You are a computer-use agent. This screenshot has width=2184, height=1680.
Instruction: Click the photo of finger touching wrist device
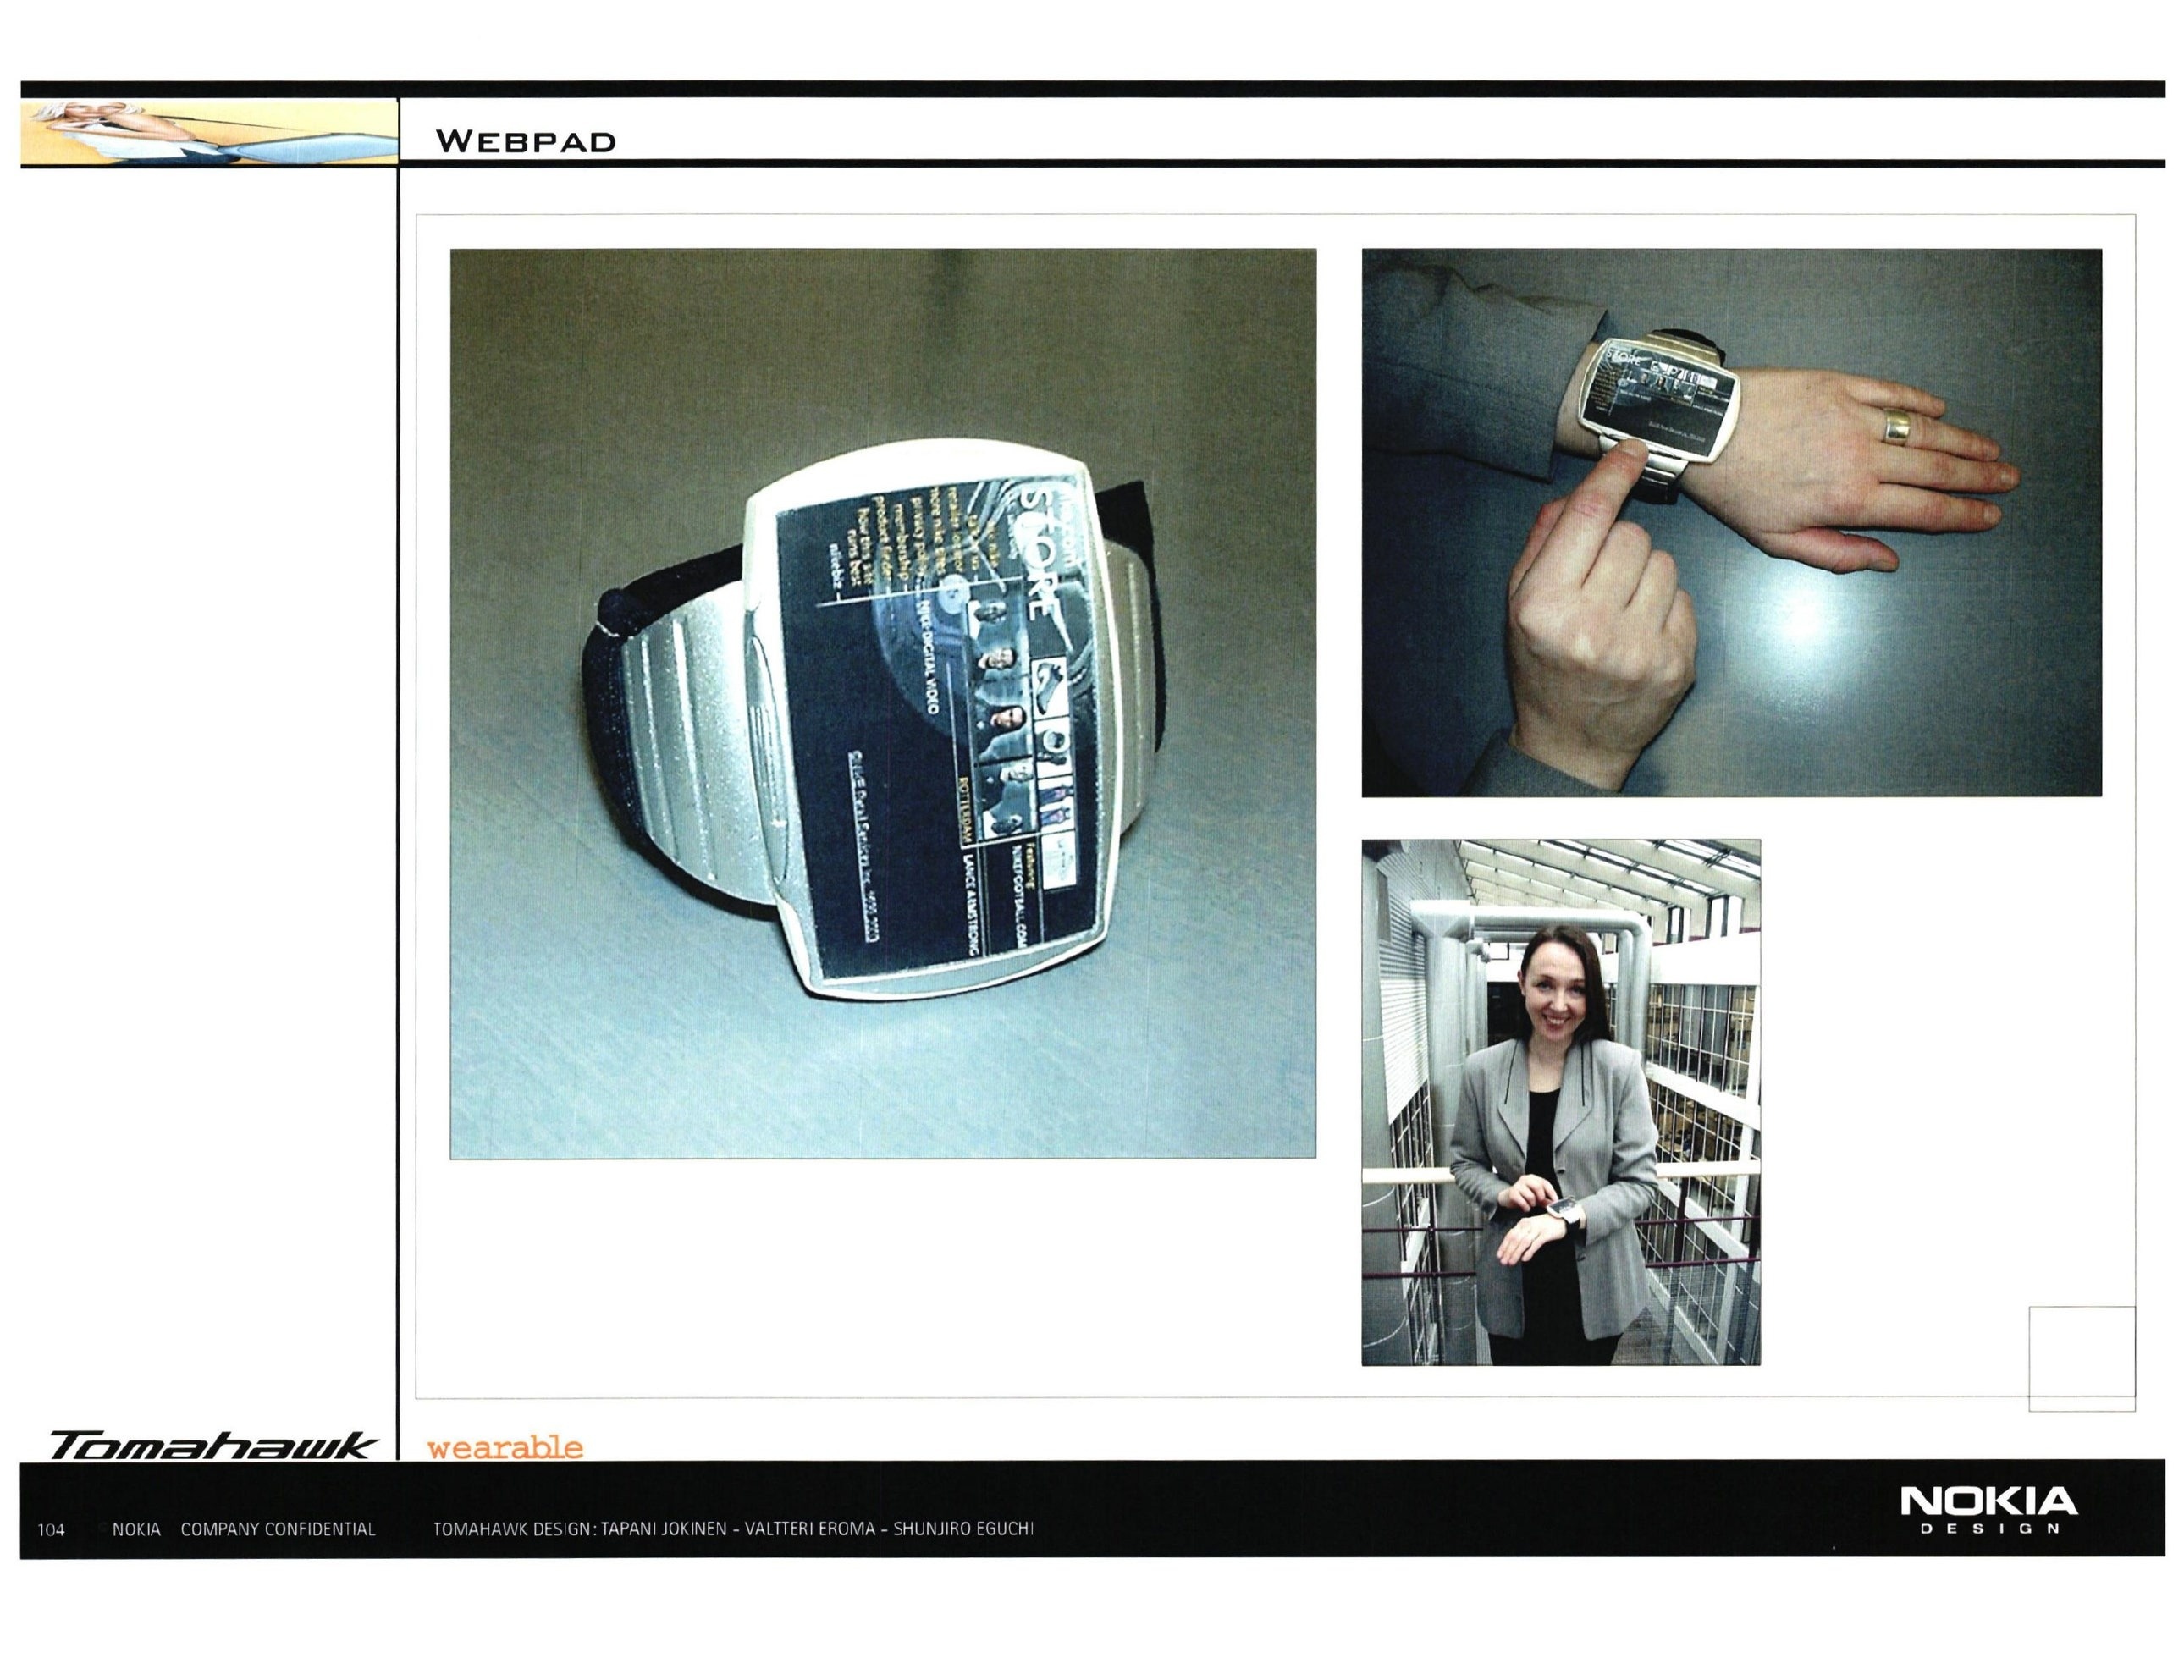click(x=1732, y=523)
